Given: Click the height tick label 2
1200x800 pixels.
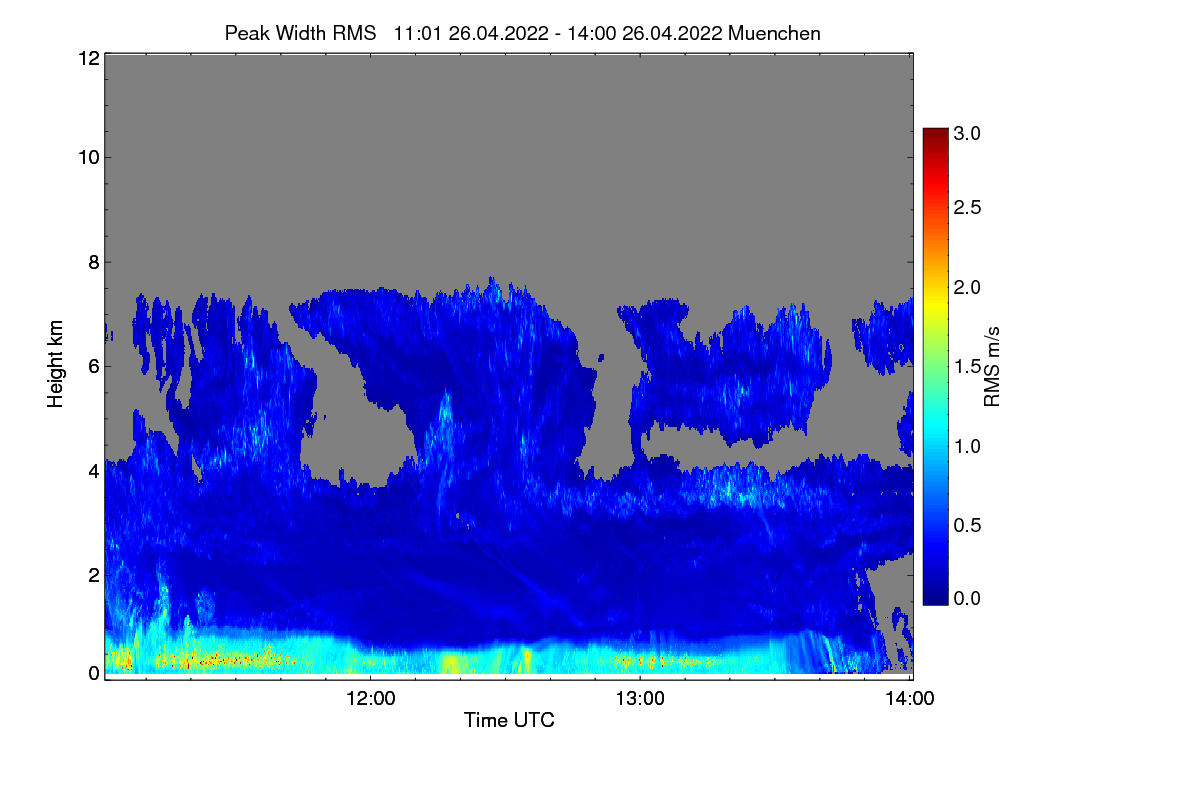Looking at the screenshot, I should click(x=93, y=574).
